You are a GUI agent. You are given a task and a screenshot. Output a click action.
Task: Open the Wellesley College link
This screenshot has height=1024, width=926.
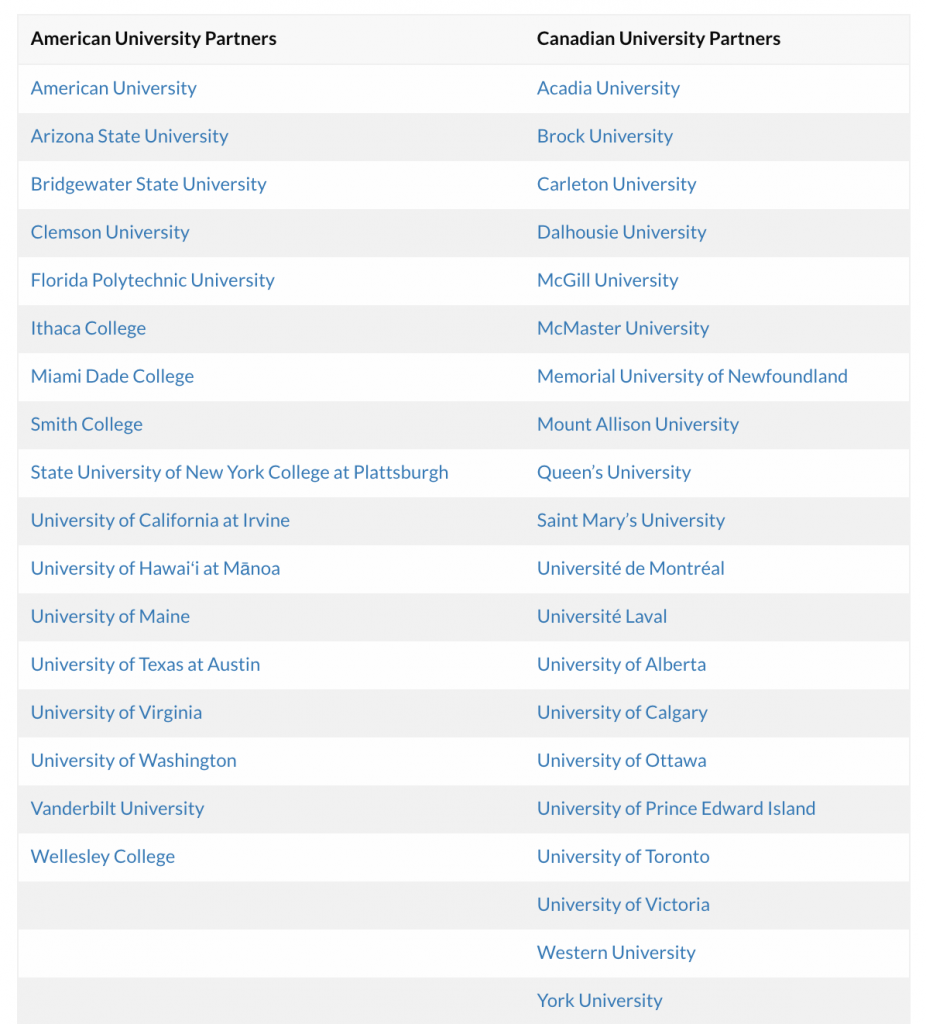pos(102,856)
